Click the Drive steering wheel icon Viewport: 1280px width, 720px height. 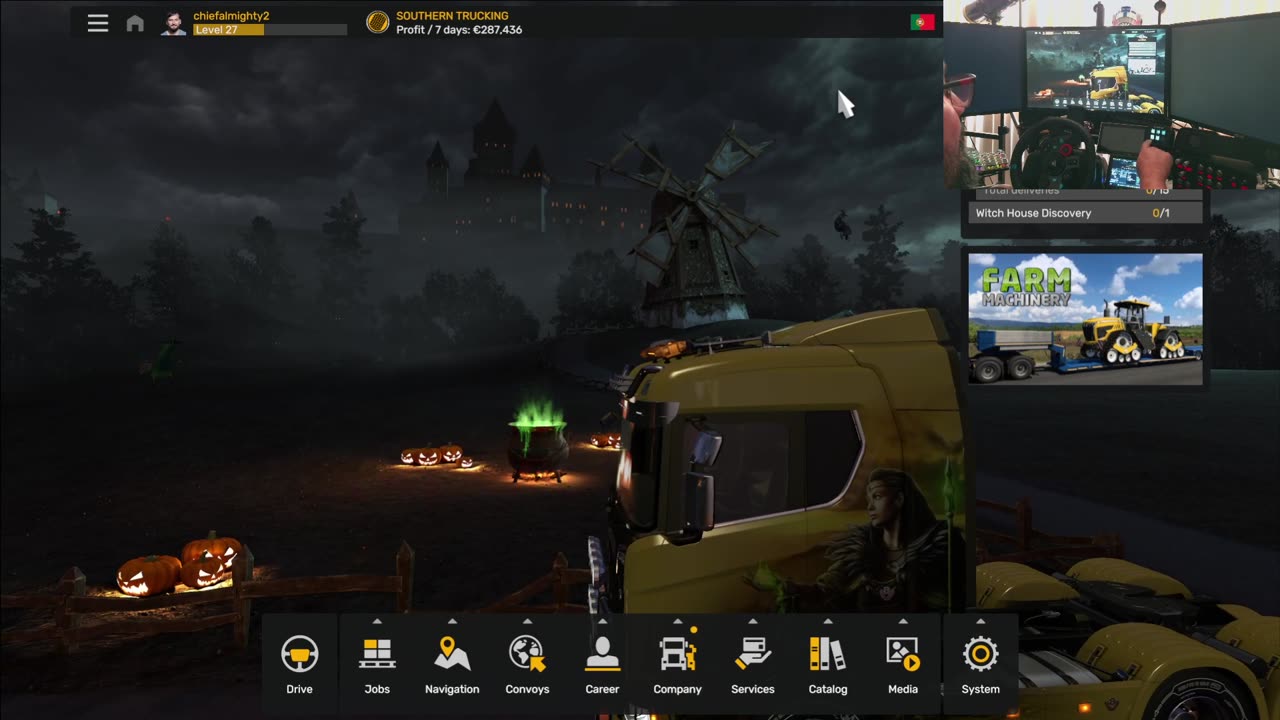(299, 656)
